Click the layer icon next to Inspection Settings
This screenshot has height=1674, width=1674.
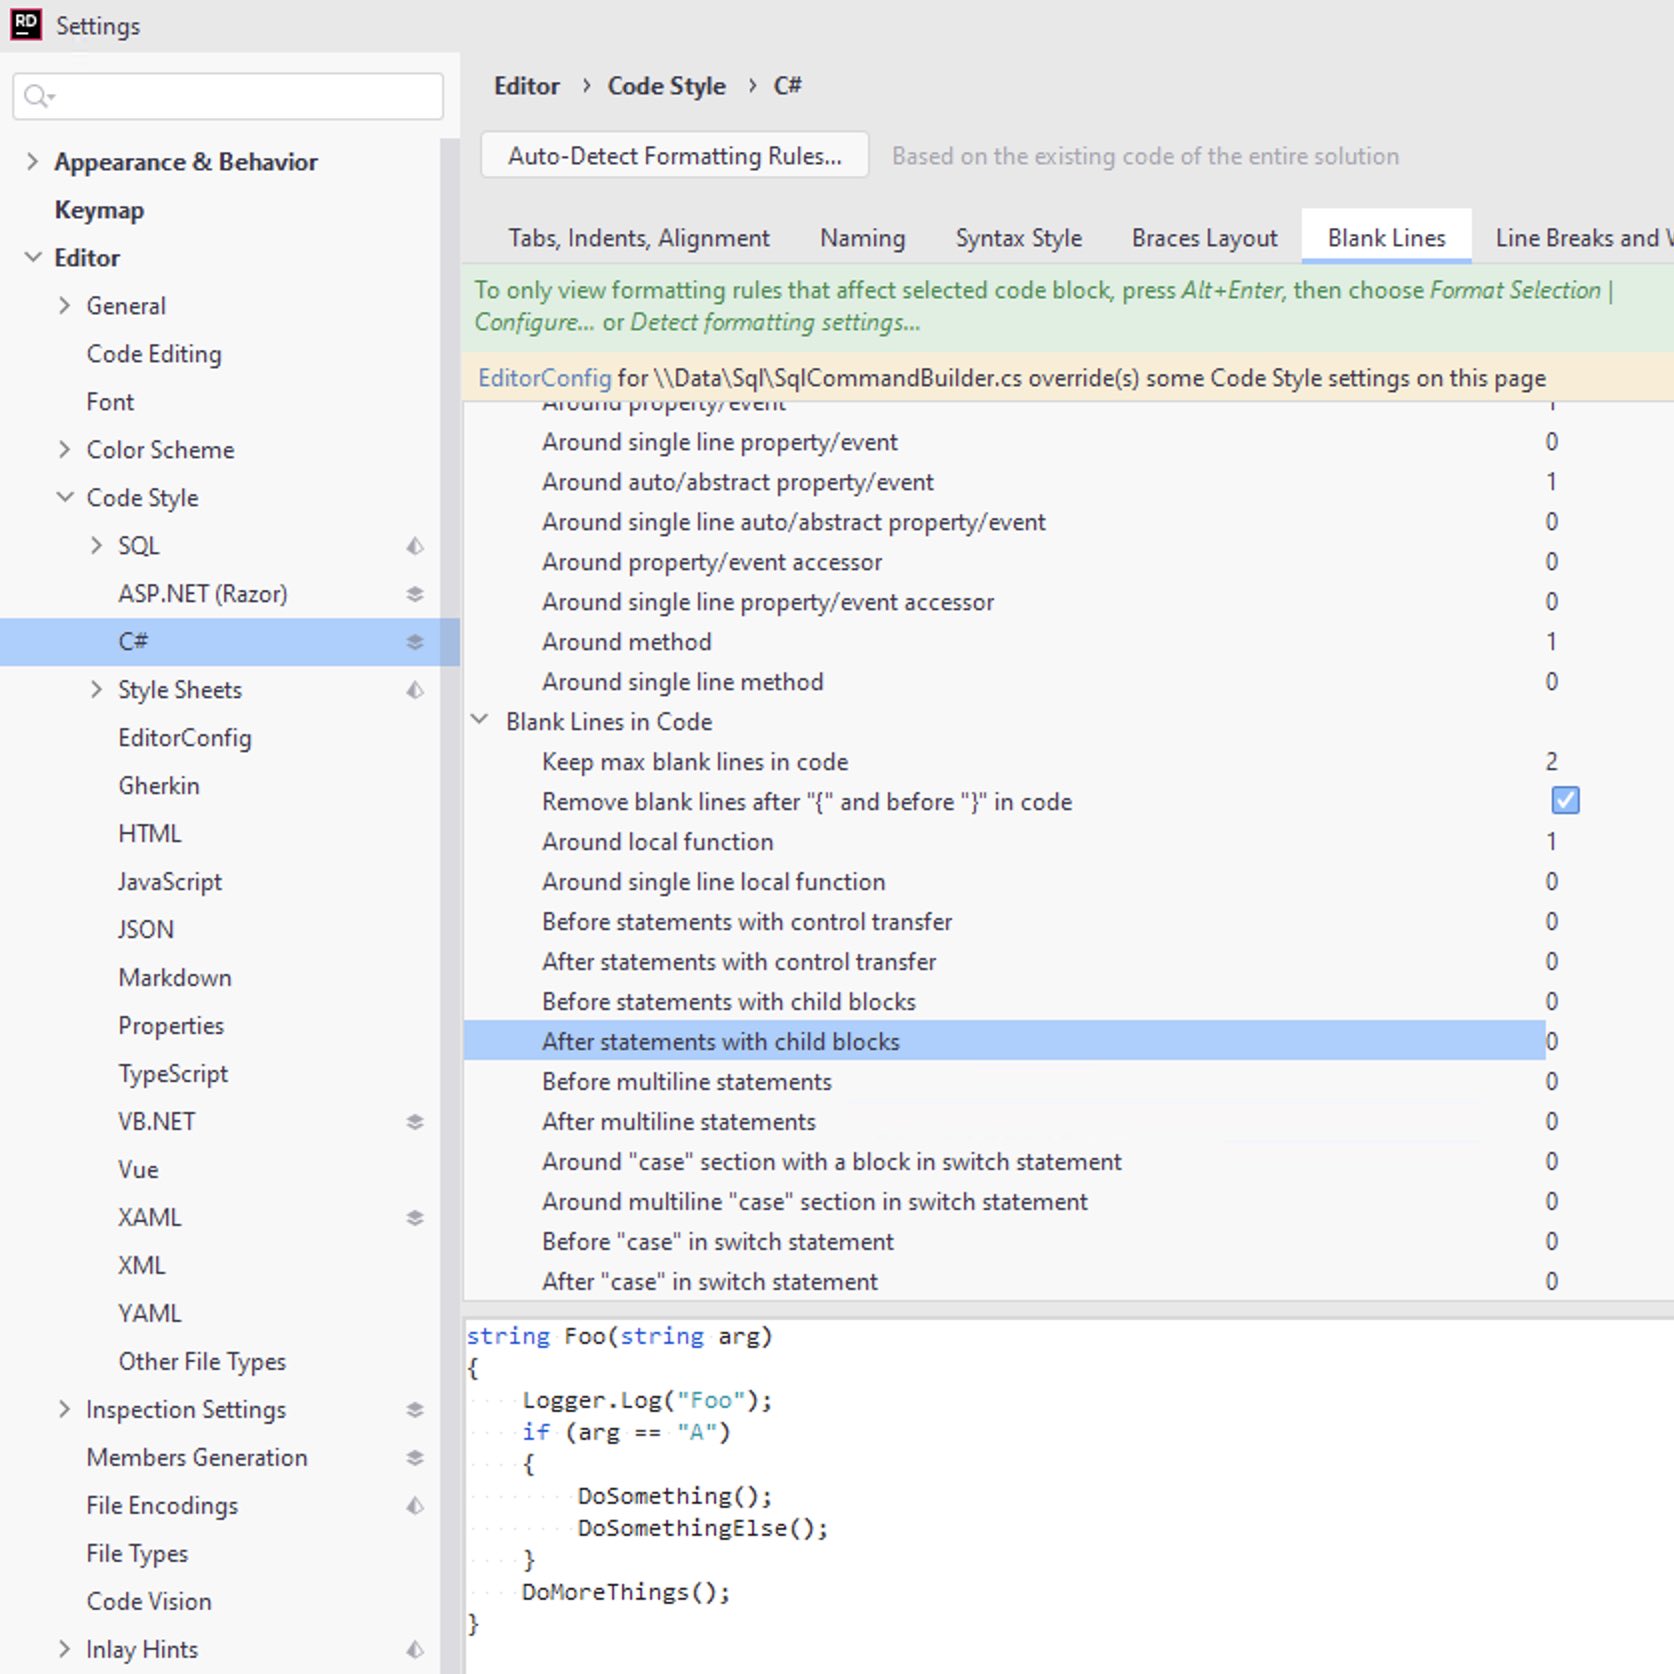415,1410
